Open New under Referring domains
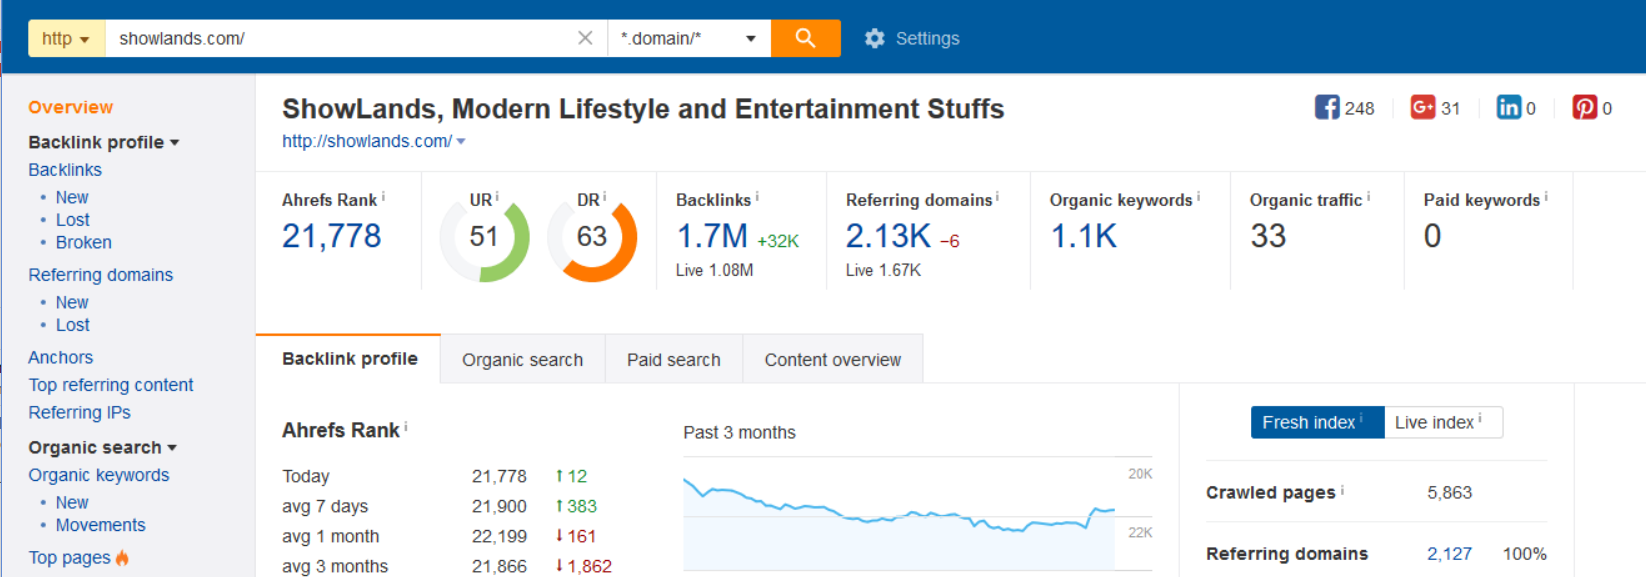Image resolution: width=1646 pixels, height=577 pixels. (x=72, y=302)
